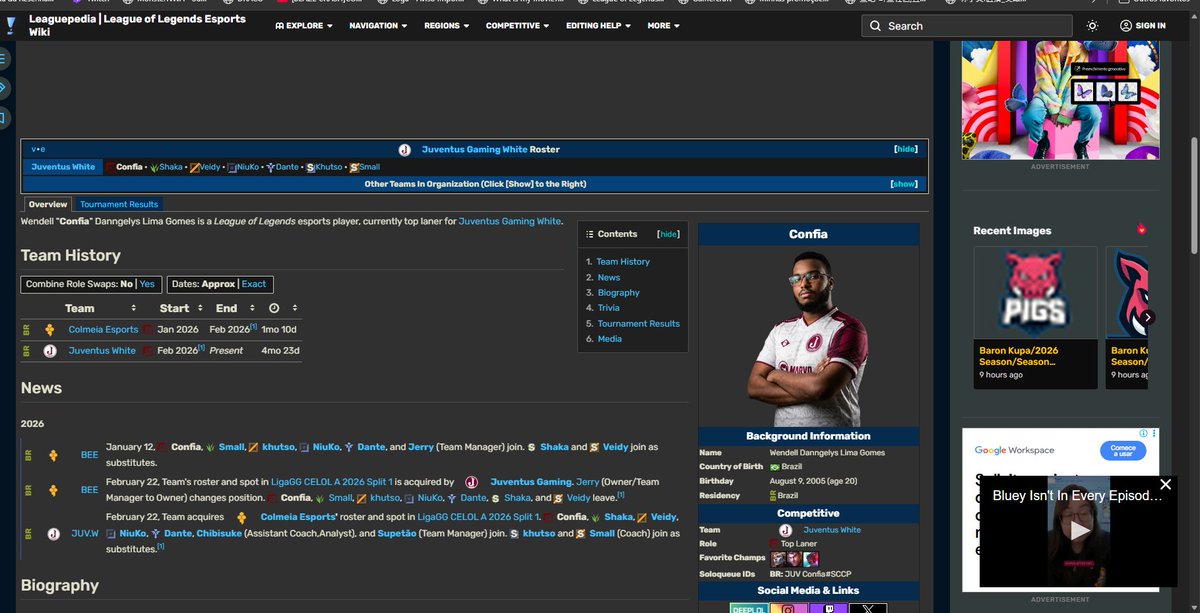Jump to Team History in Contents
The width and height of the screenshot is (1200, 613).
(623, 261)
